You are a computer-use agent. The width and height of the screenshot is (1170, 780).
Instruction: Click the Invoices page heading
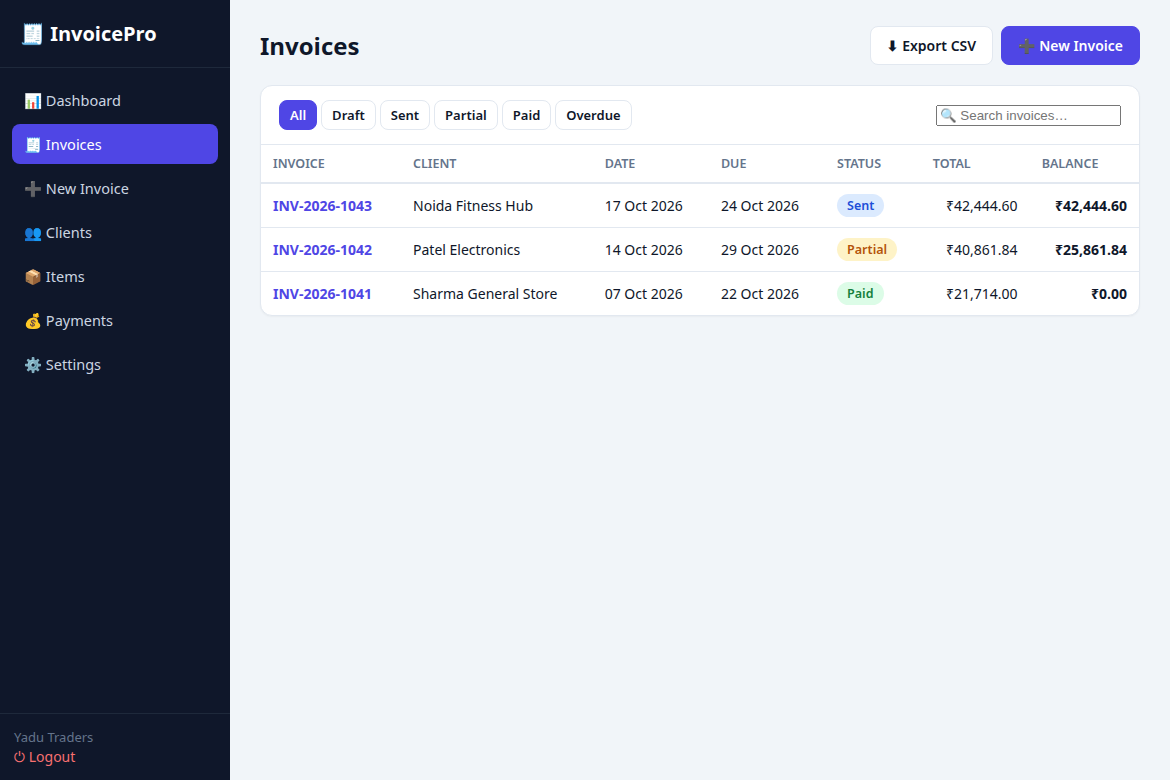pos(310,46)
